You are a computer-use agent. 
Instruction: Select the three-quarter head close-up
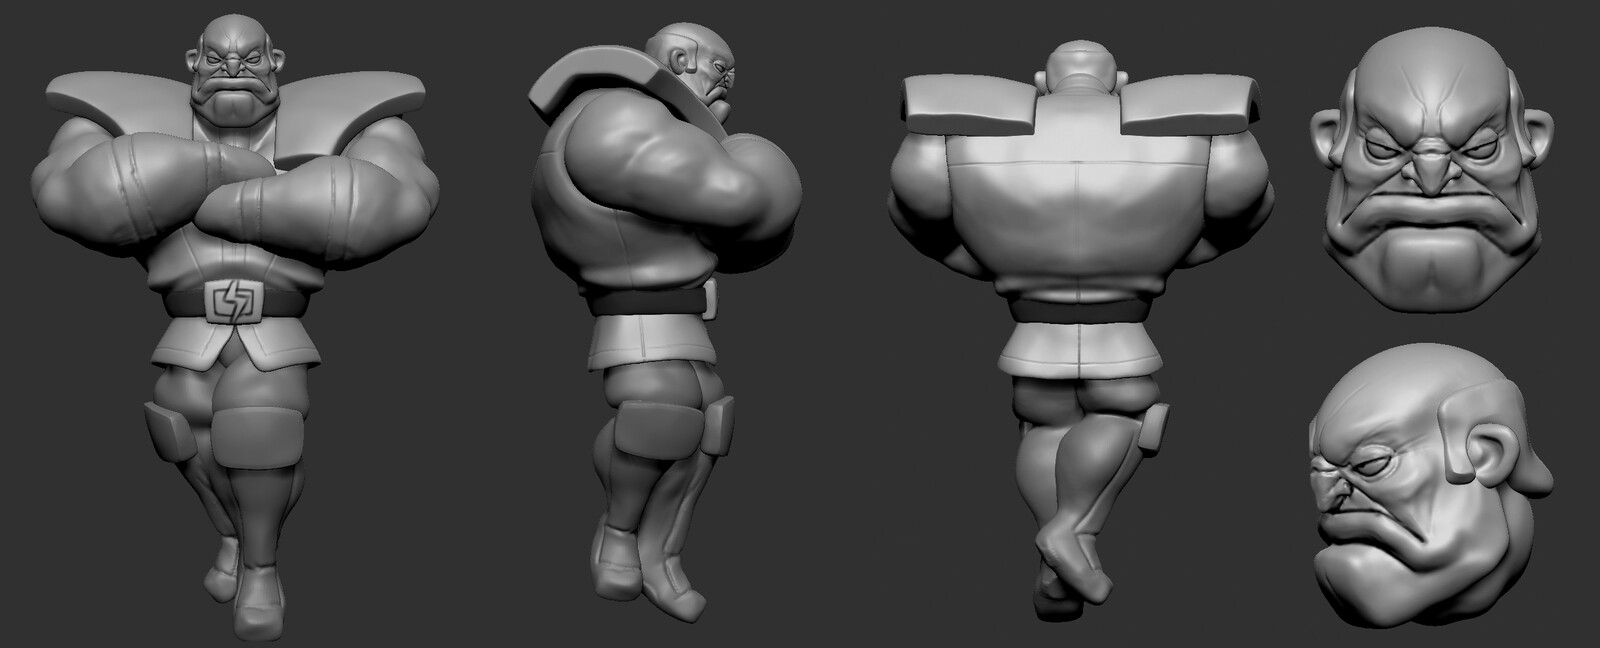pyautogui.click(x=1431, y=486)
